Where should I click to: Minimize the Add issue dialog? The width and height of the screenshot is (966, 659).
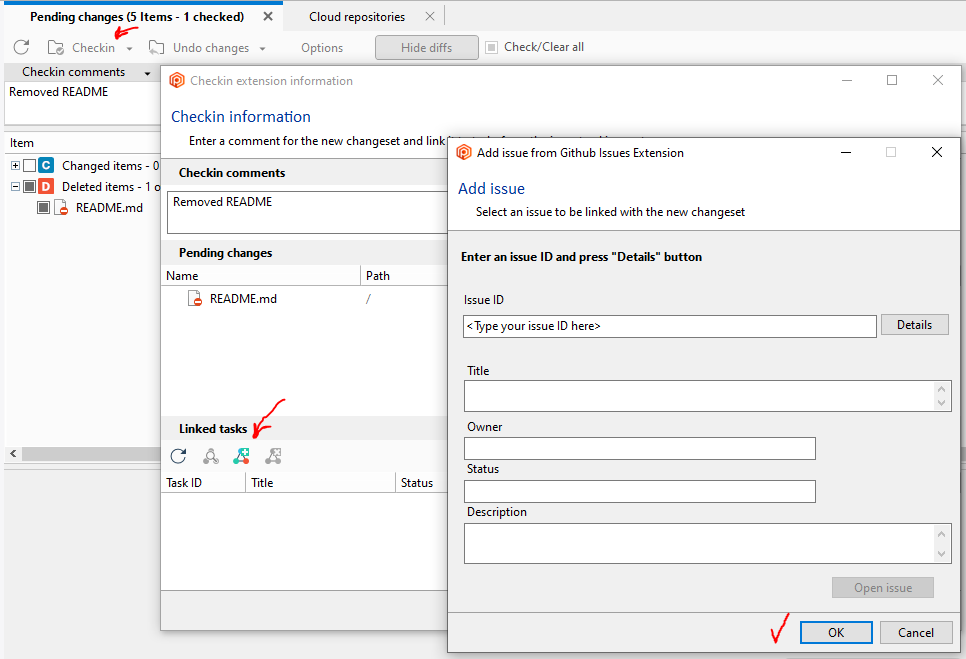(x=846, y=152)
